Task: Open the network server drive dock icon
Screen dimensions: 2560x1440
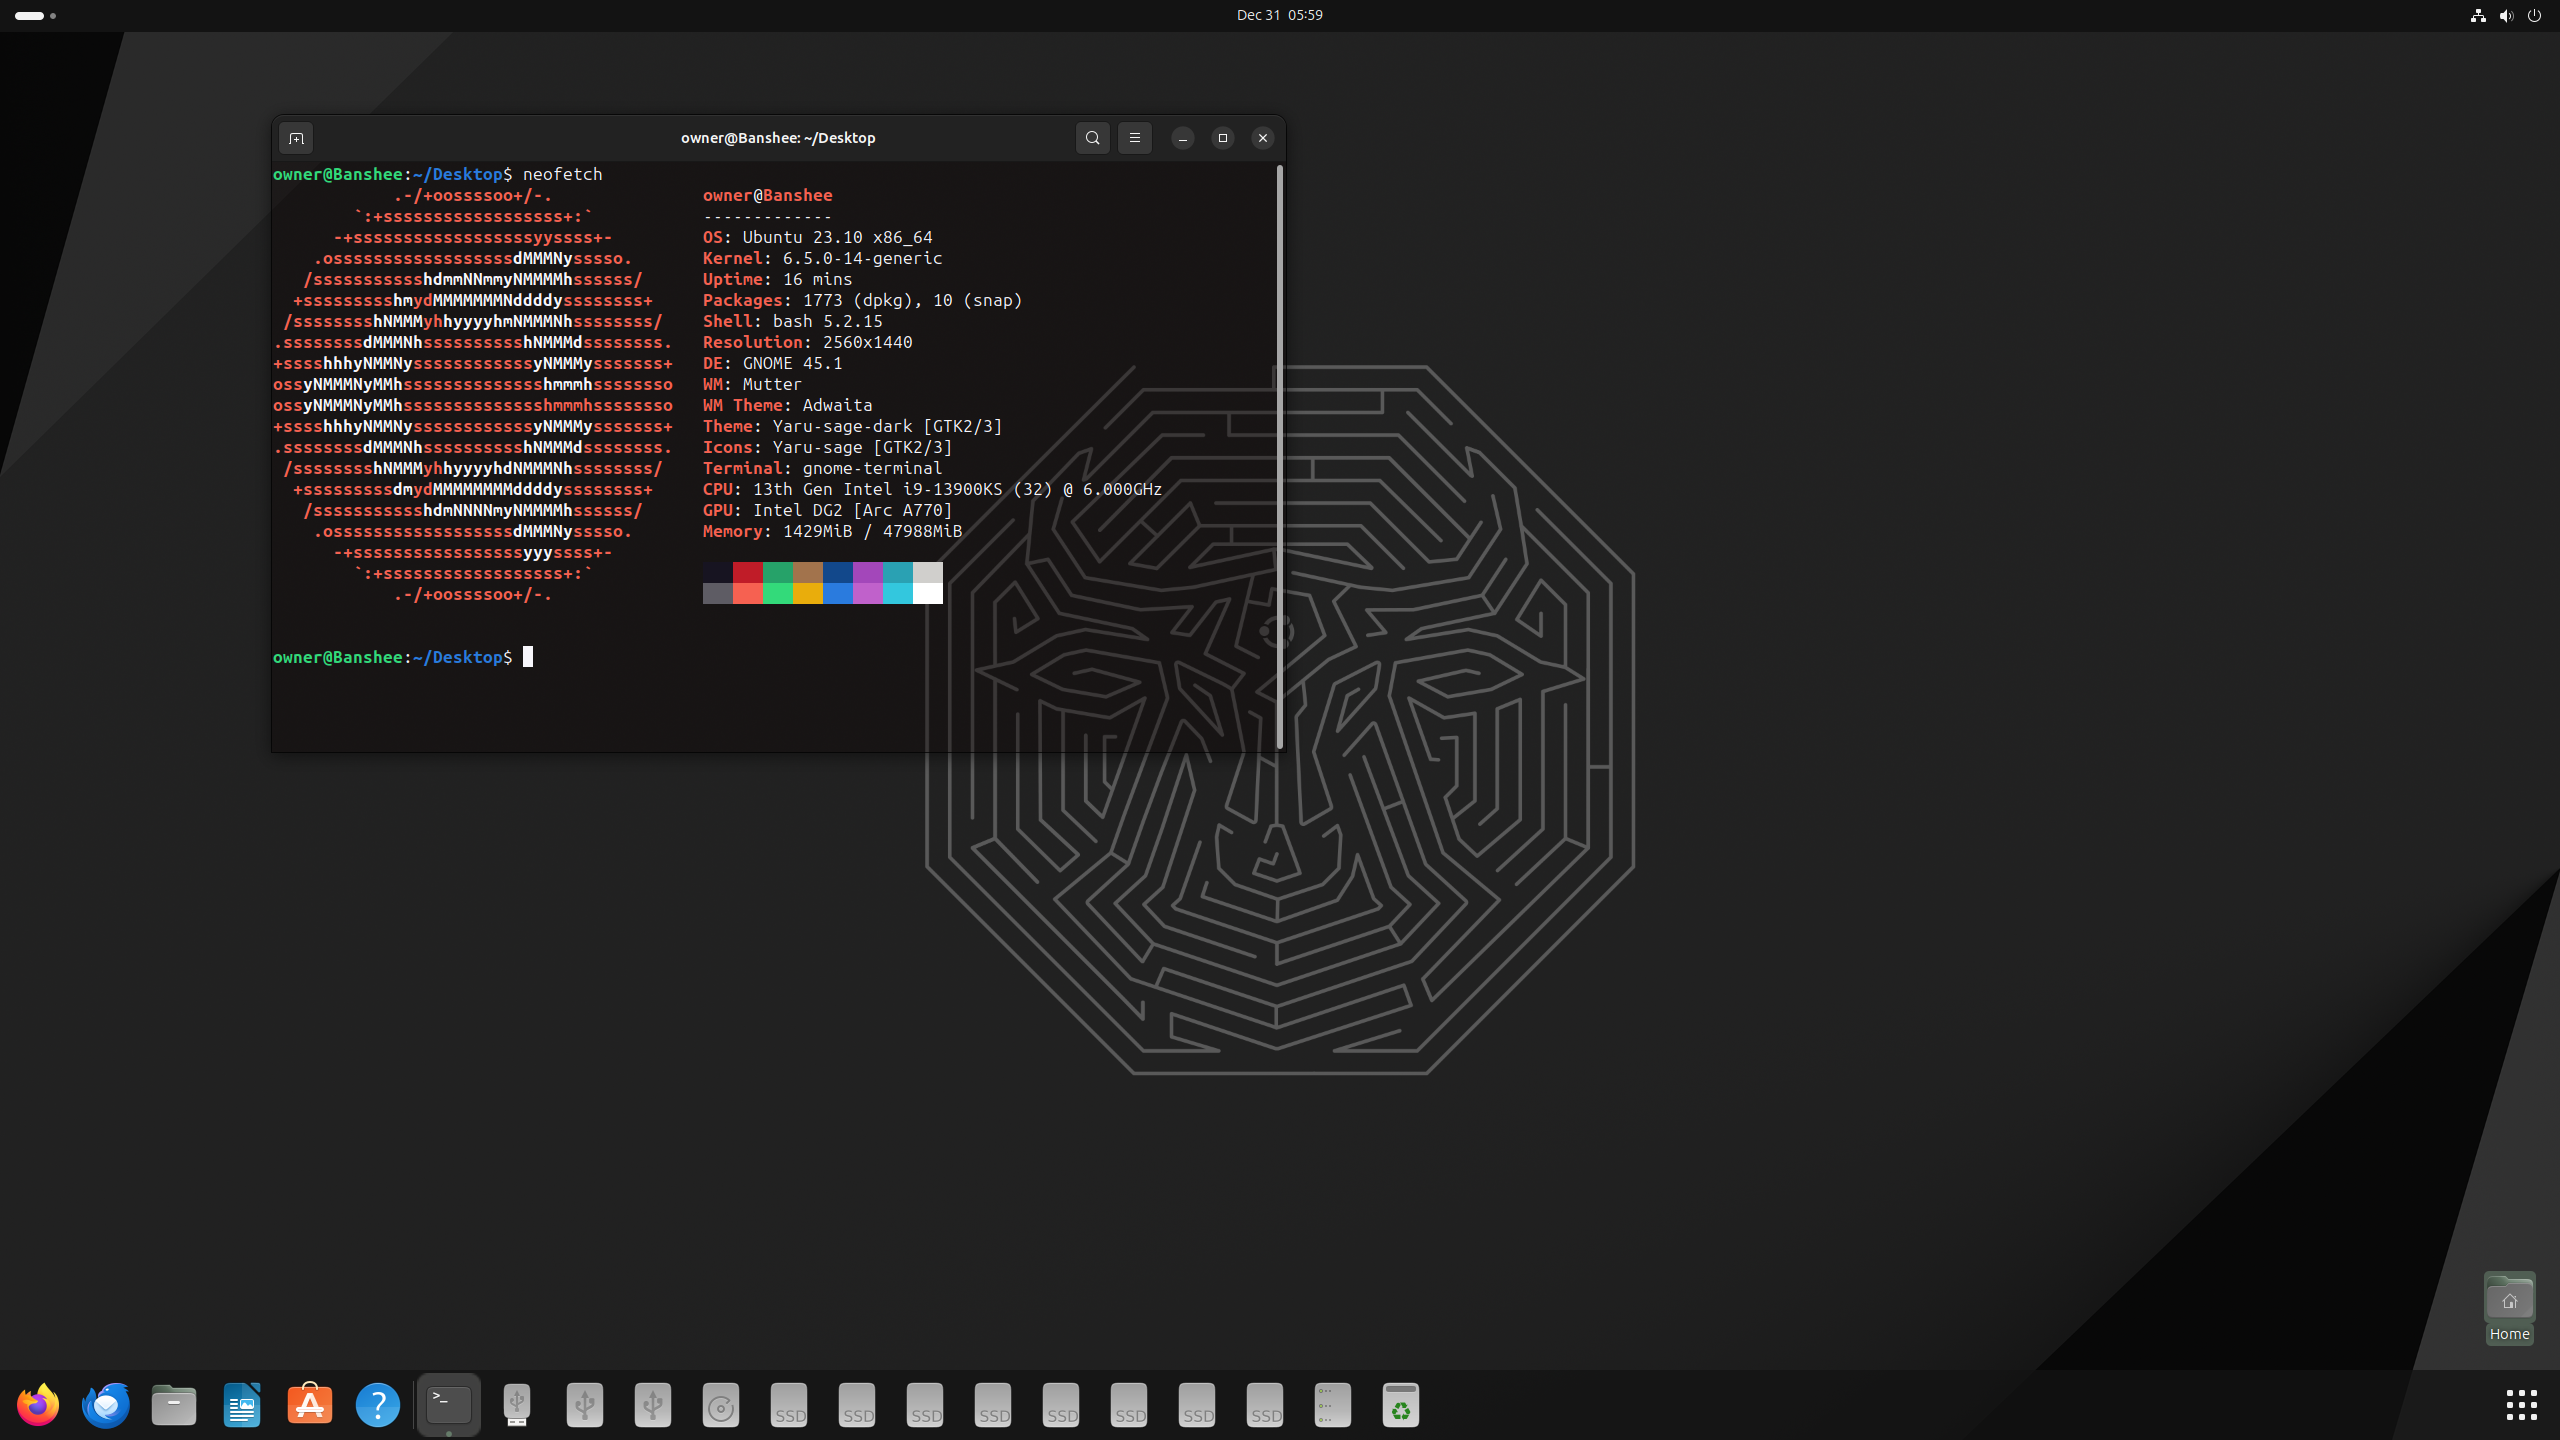Action: pos(1333,1405)
